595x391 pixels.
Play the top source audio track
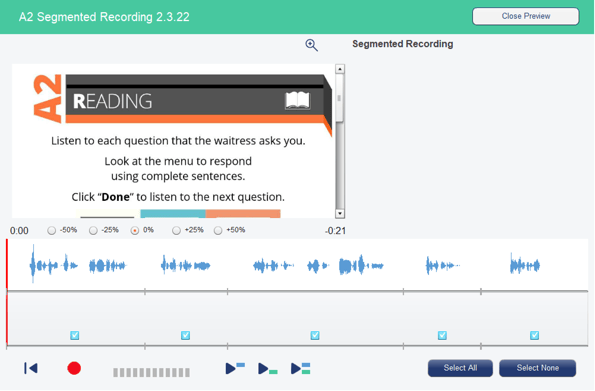(x=235, y=368)
